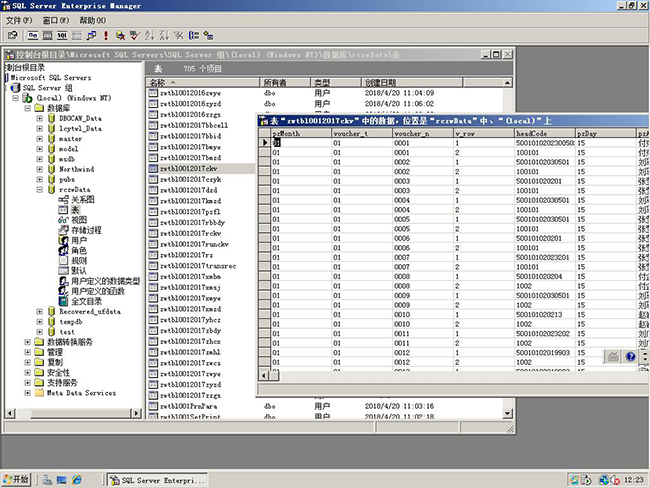Screen dimensions: 650x488
Task: Click the Sort ascending A-Z icon
Action: (x=149, y=36)
